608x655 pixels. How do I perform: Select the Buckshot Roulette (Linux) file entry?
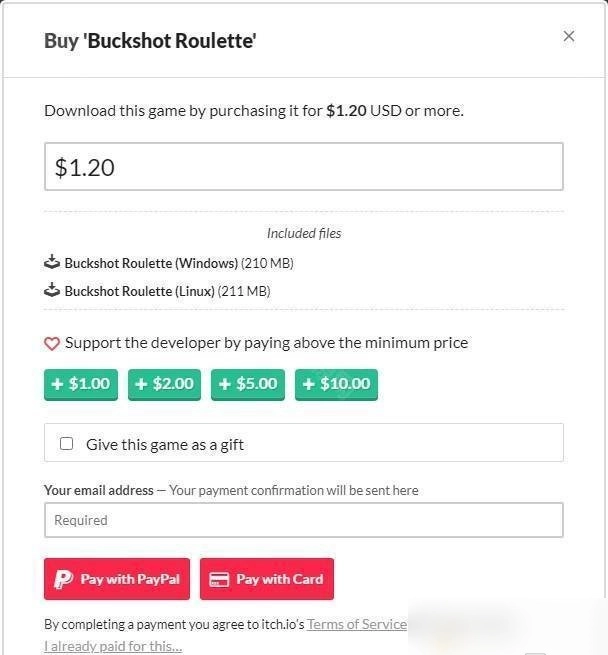(x=140, y=291)
